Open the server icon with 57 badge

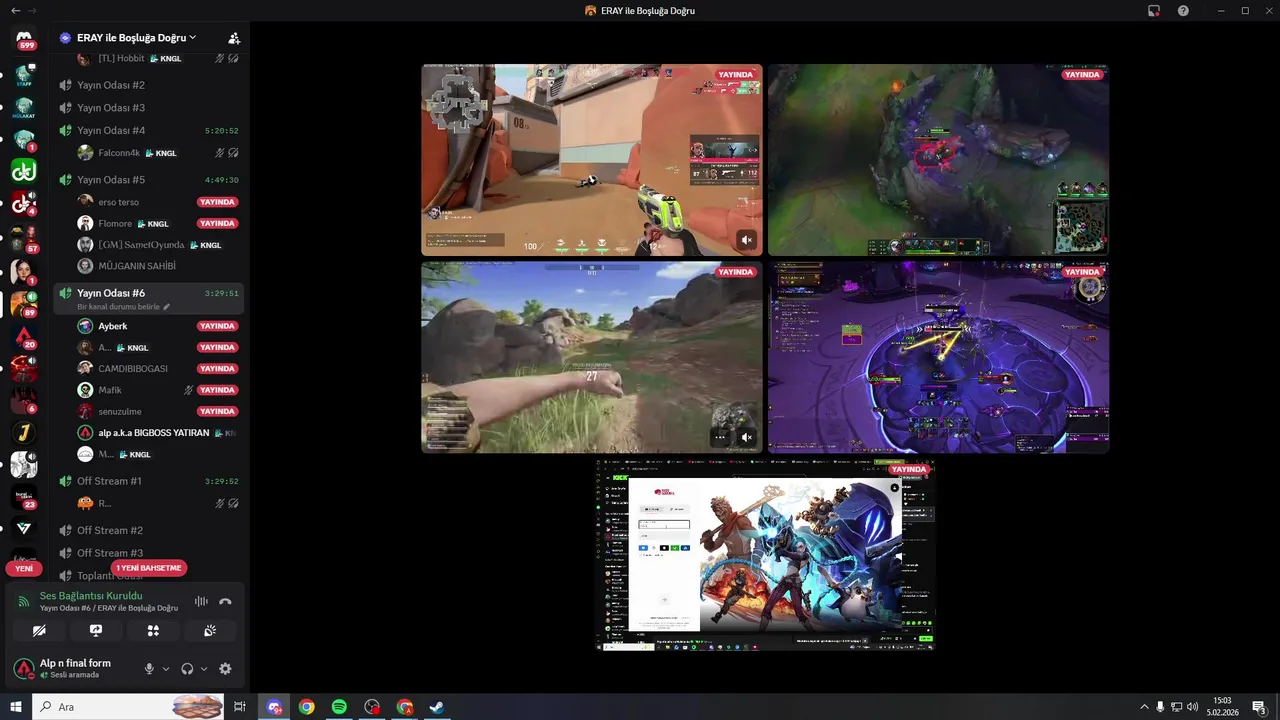click(x=24, y=238)
